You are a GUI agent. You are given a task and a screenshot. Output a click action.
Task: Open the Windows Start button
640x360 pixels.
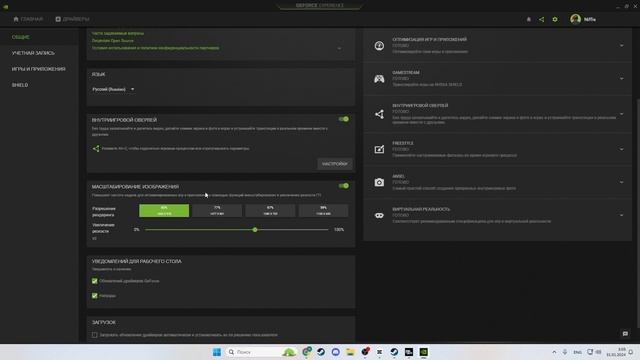tap(217, 352)
